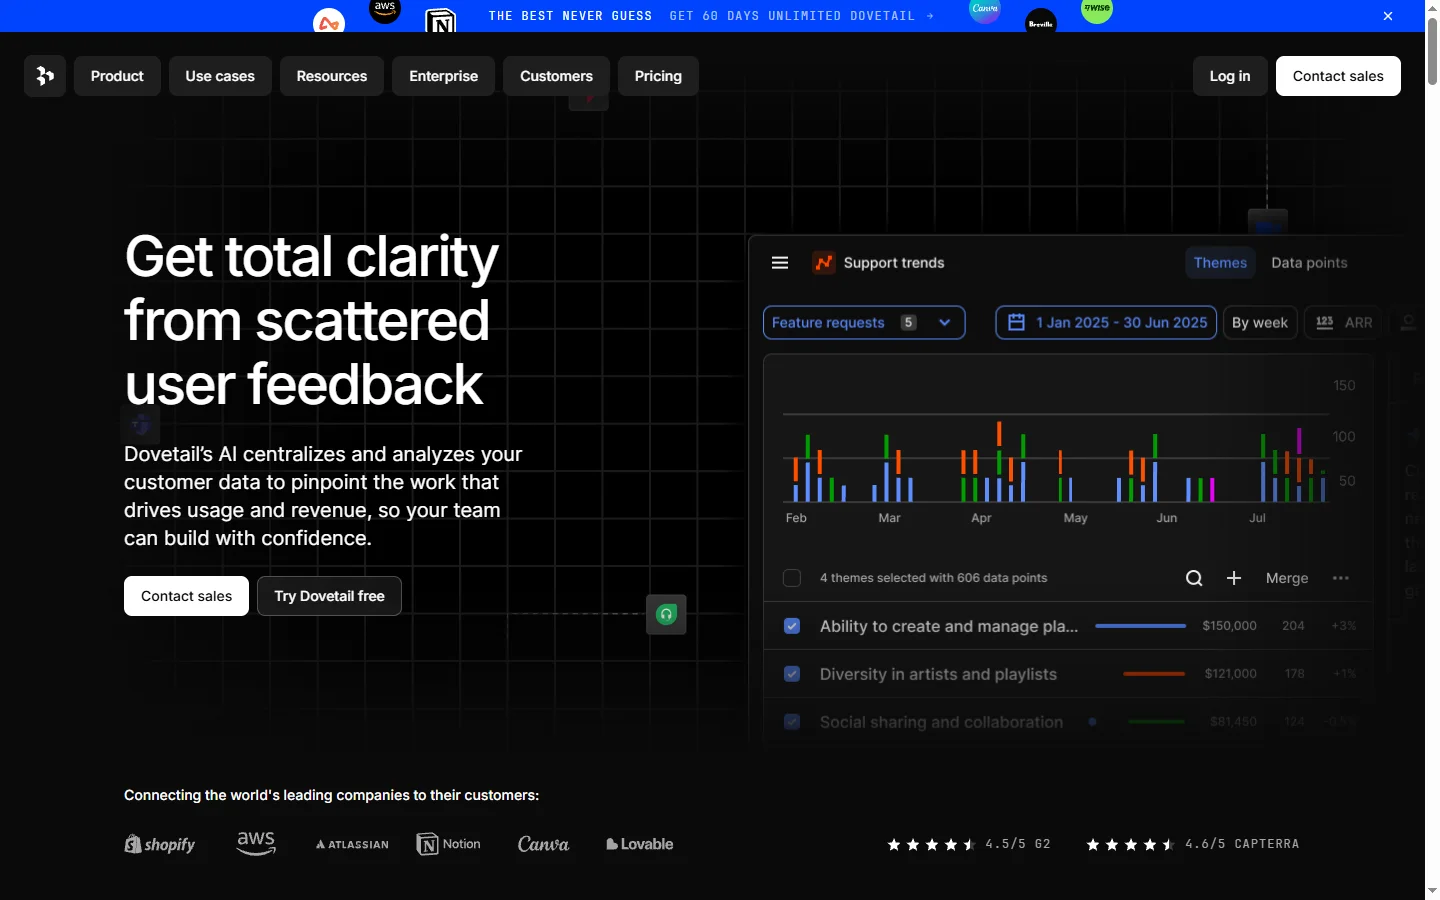The image size is (1440, 900).
Task: Click the search icon in themes list
Action: [1194, 578]
